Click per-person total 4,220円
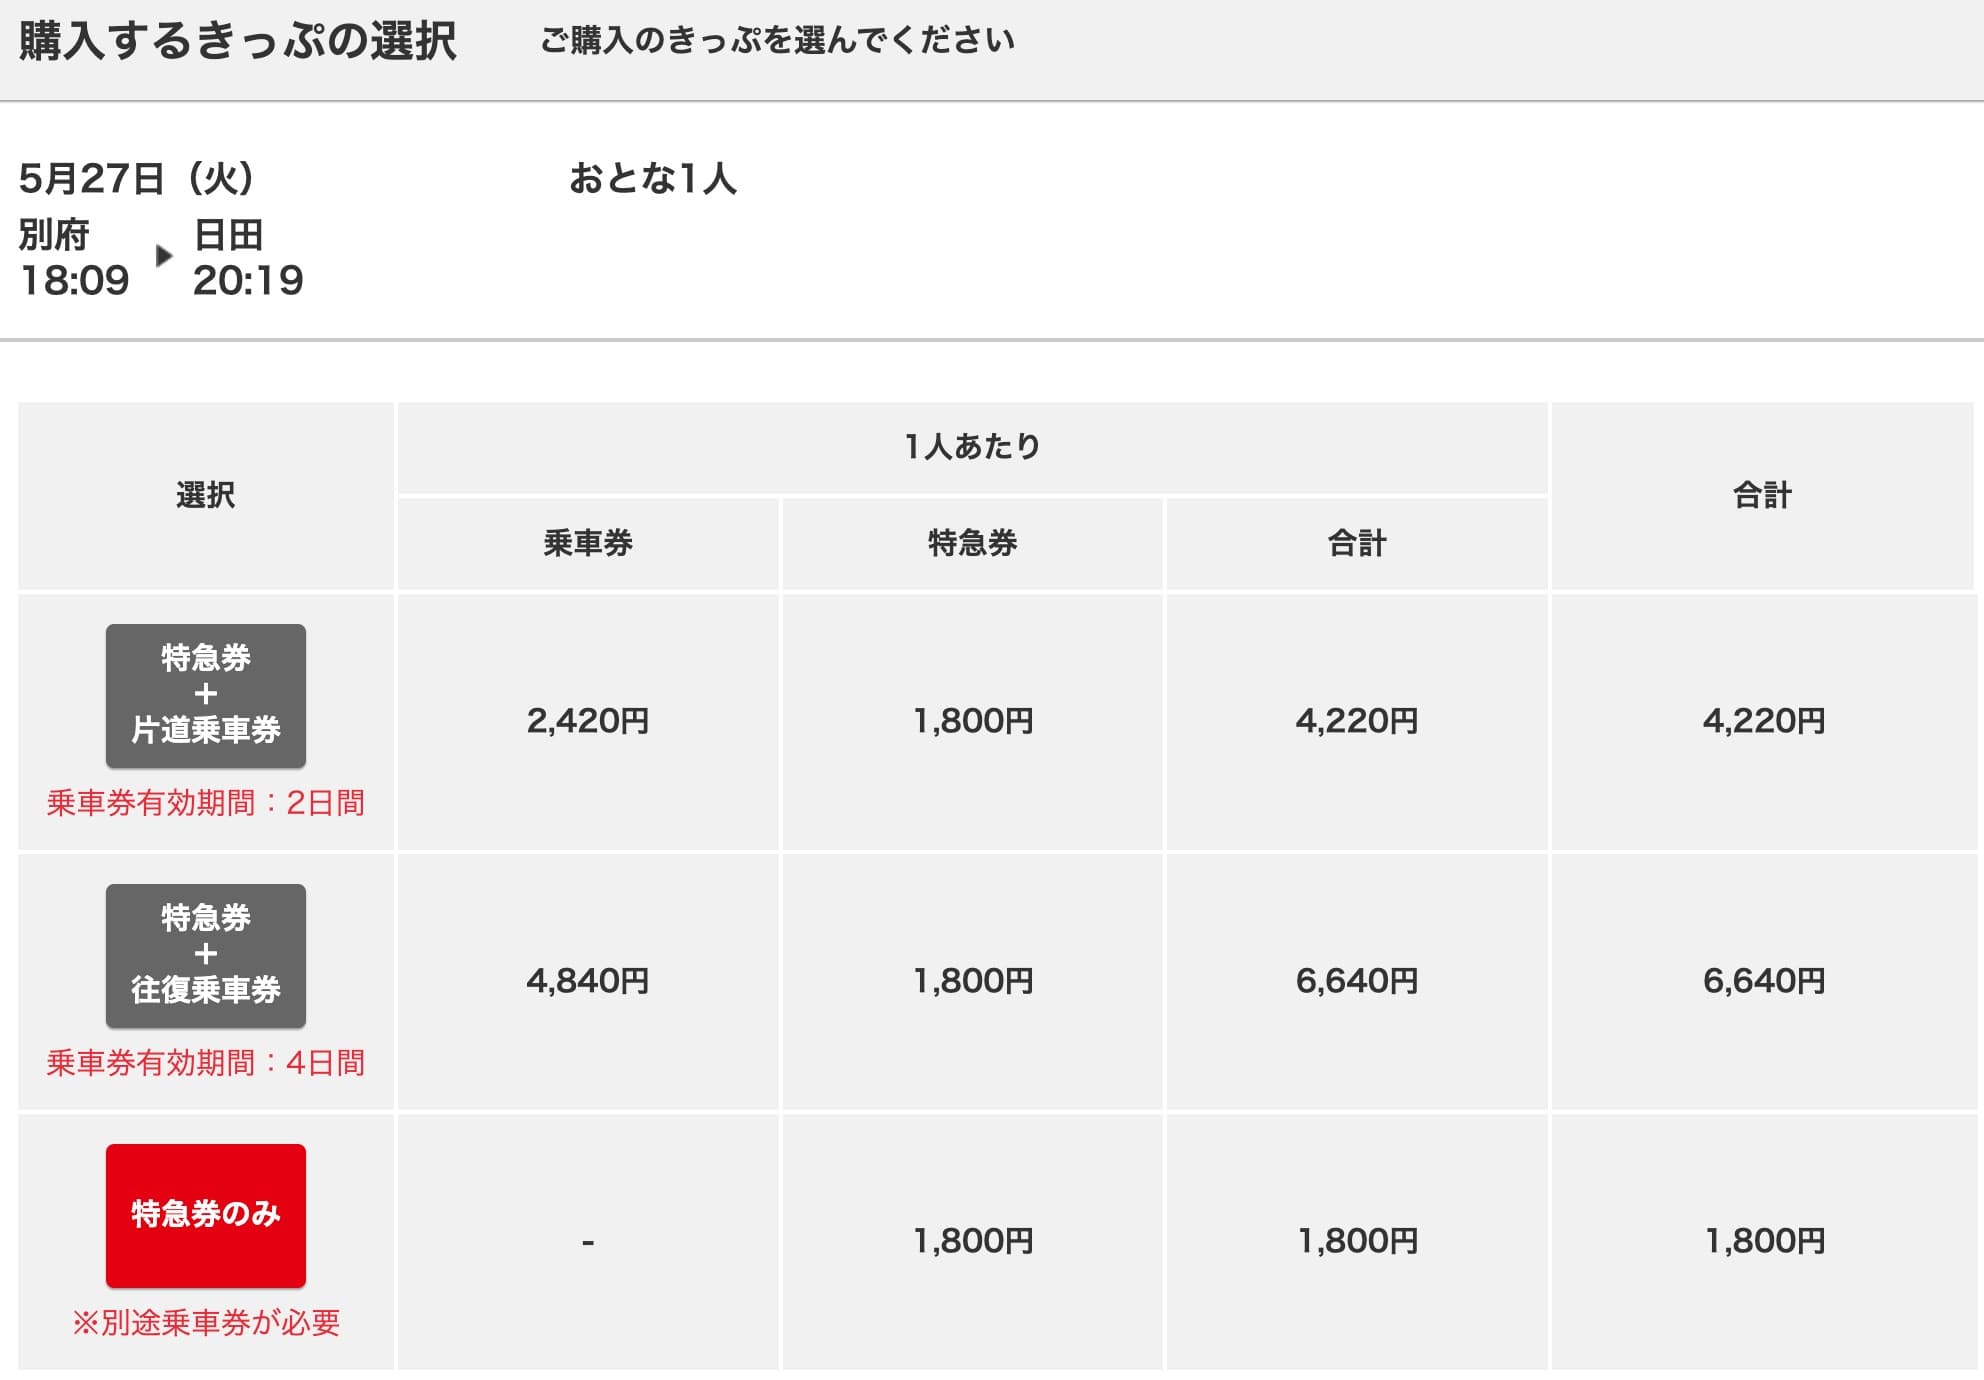The image size is (1984, 1380). pyautogui.click(x=1357, y=721)
